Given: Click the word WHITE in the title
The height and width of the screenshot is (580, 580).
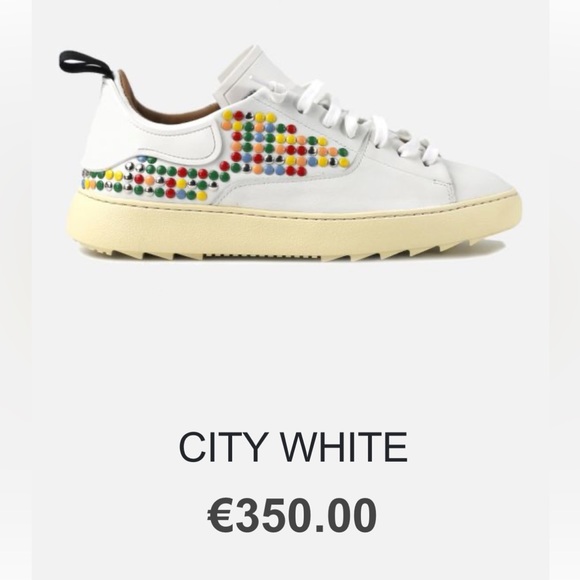Looking at the screenshot, I should click(x=344, y=447).
